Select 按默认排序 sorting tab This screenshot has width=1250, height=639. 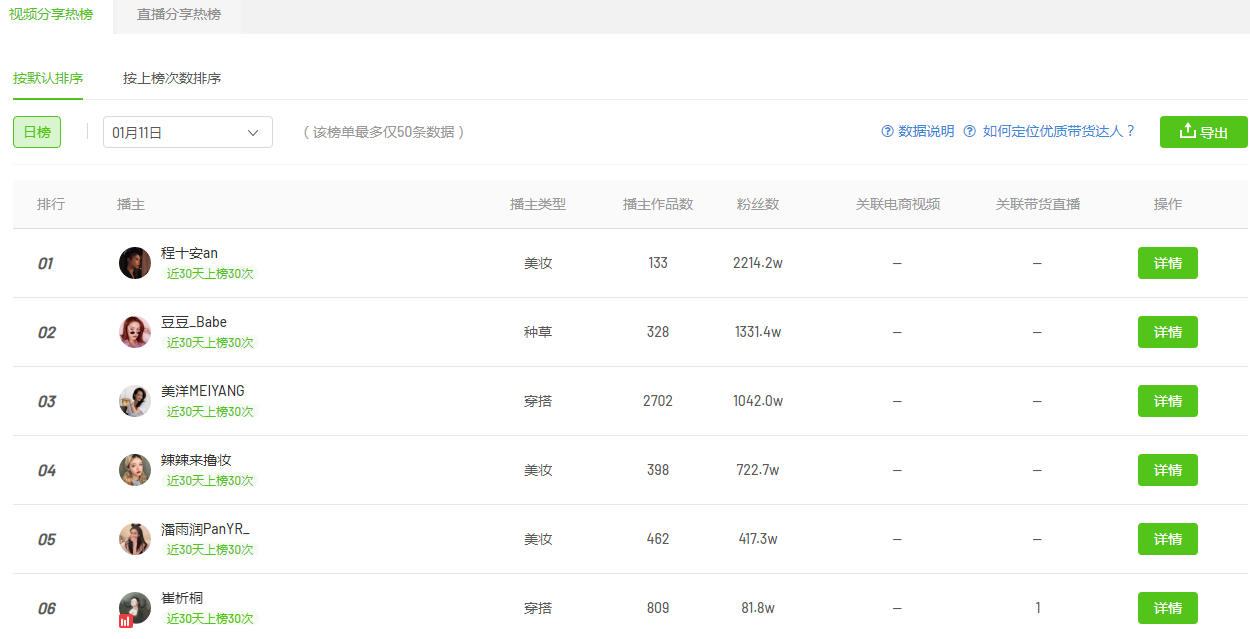point(48,78)
